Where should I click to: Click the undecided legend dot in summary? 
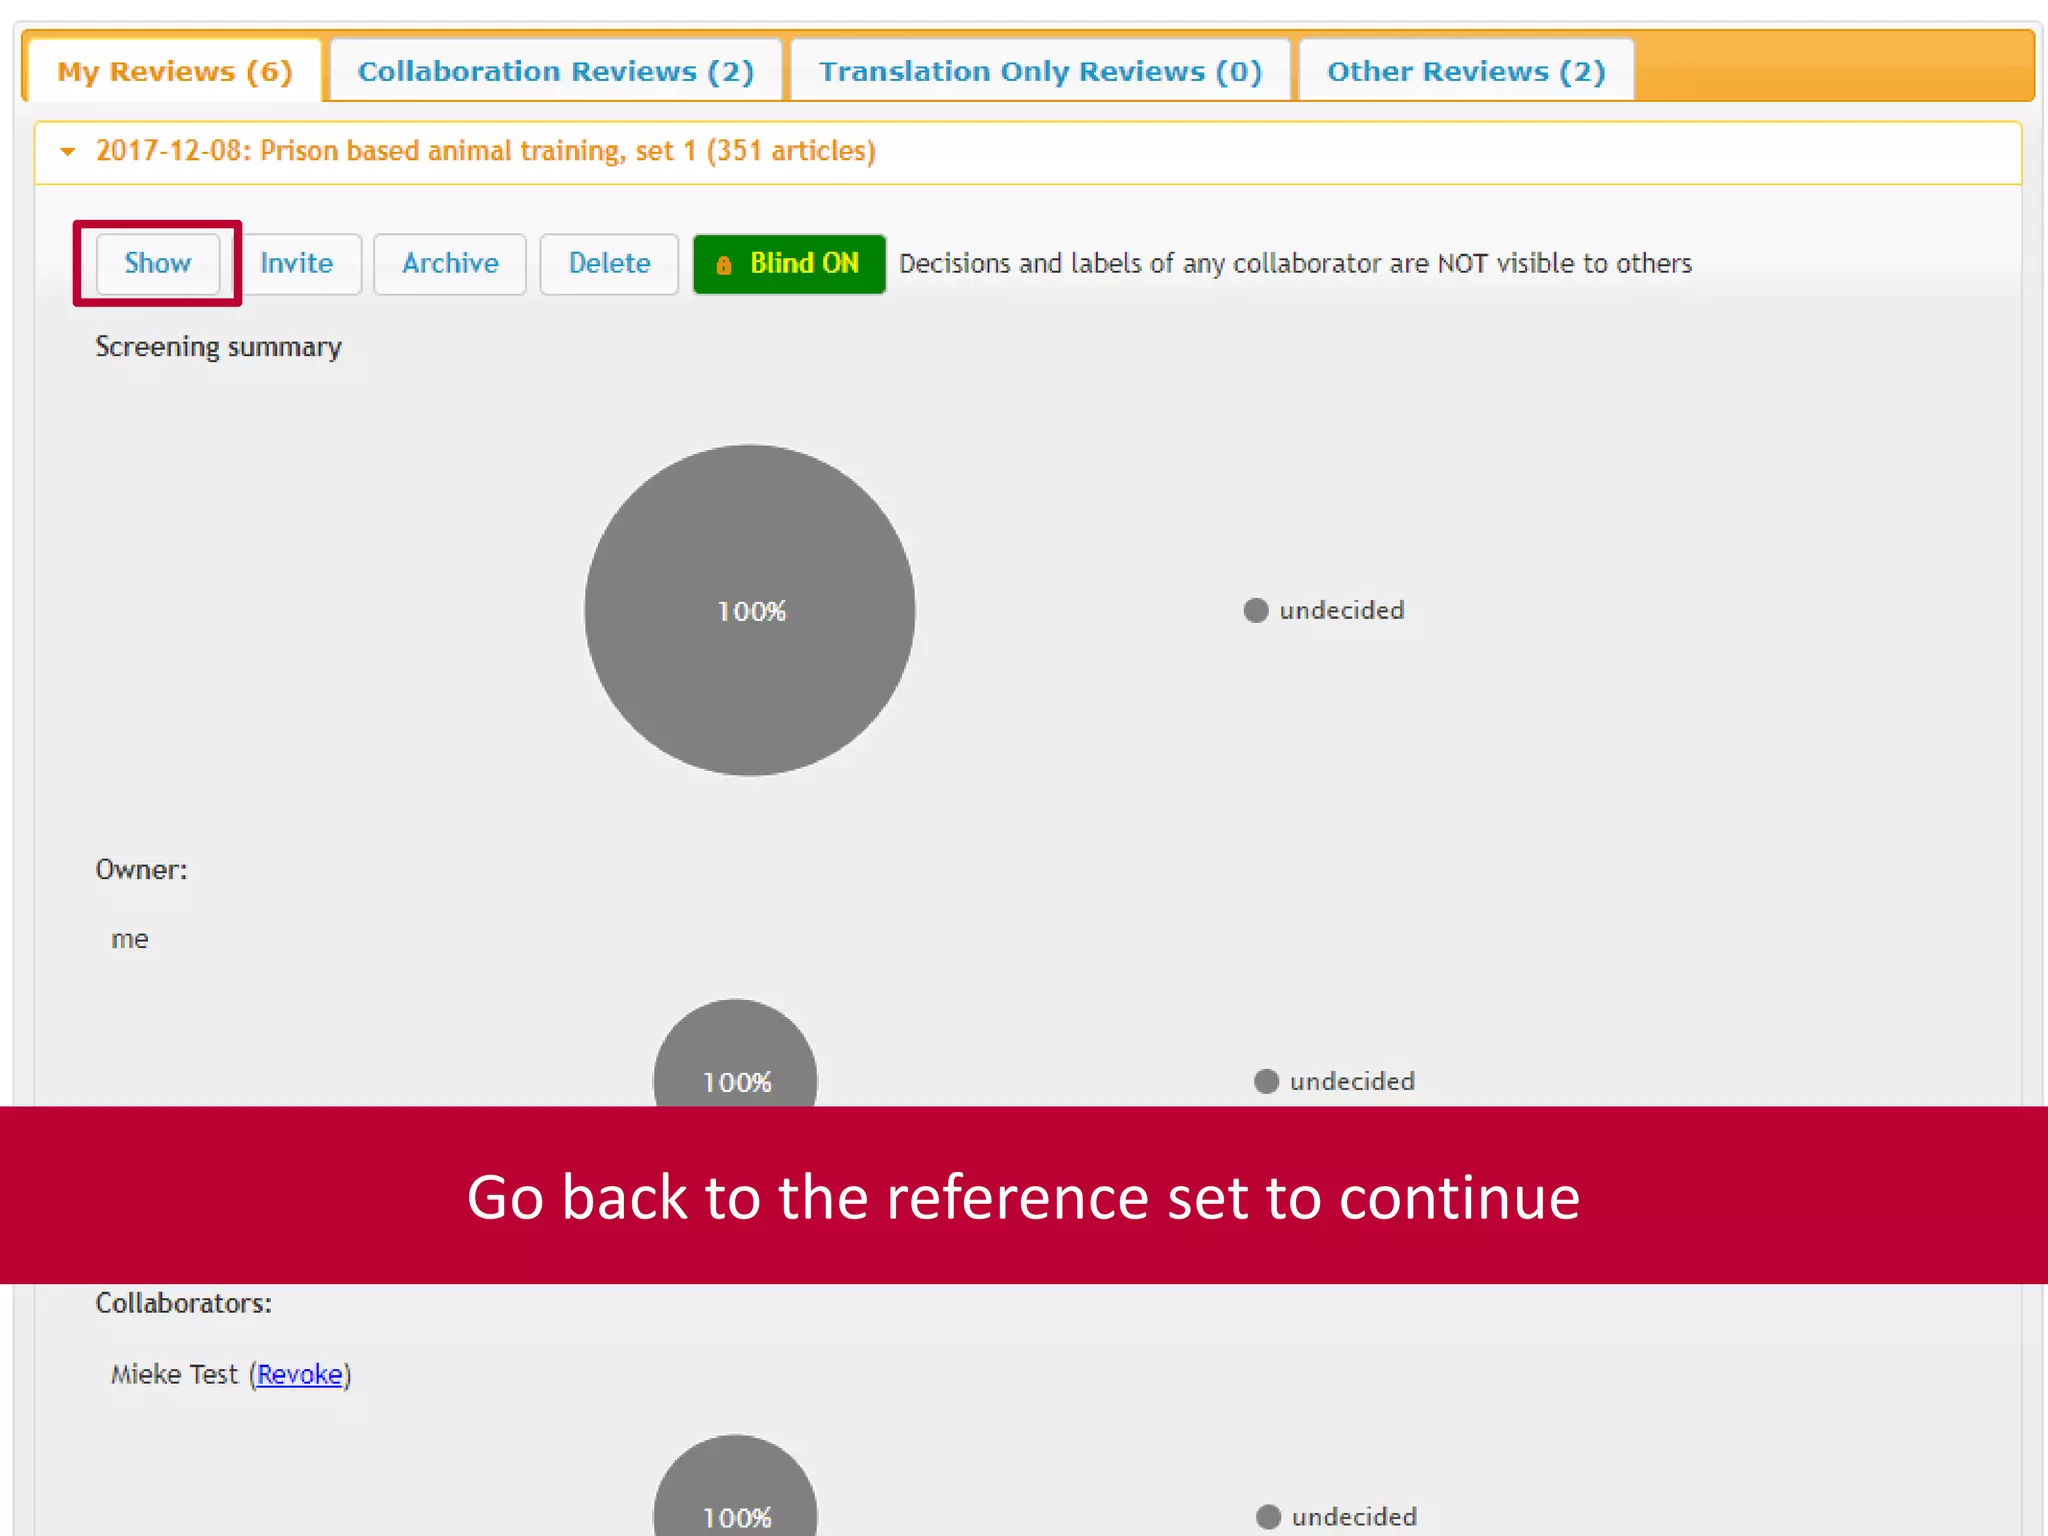[1256, 610]
